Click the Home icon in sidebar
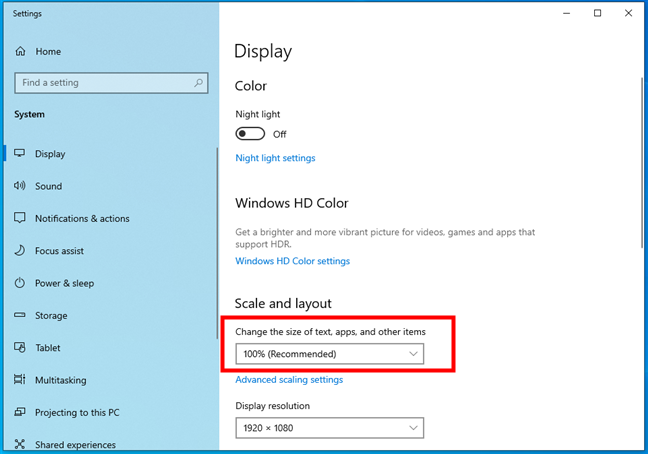This screenshot has width=648, height=454. [x=20, y=52]
